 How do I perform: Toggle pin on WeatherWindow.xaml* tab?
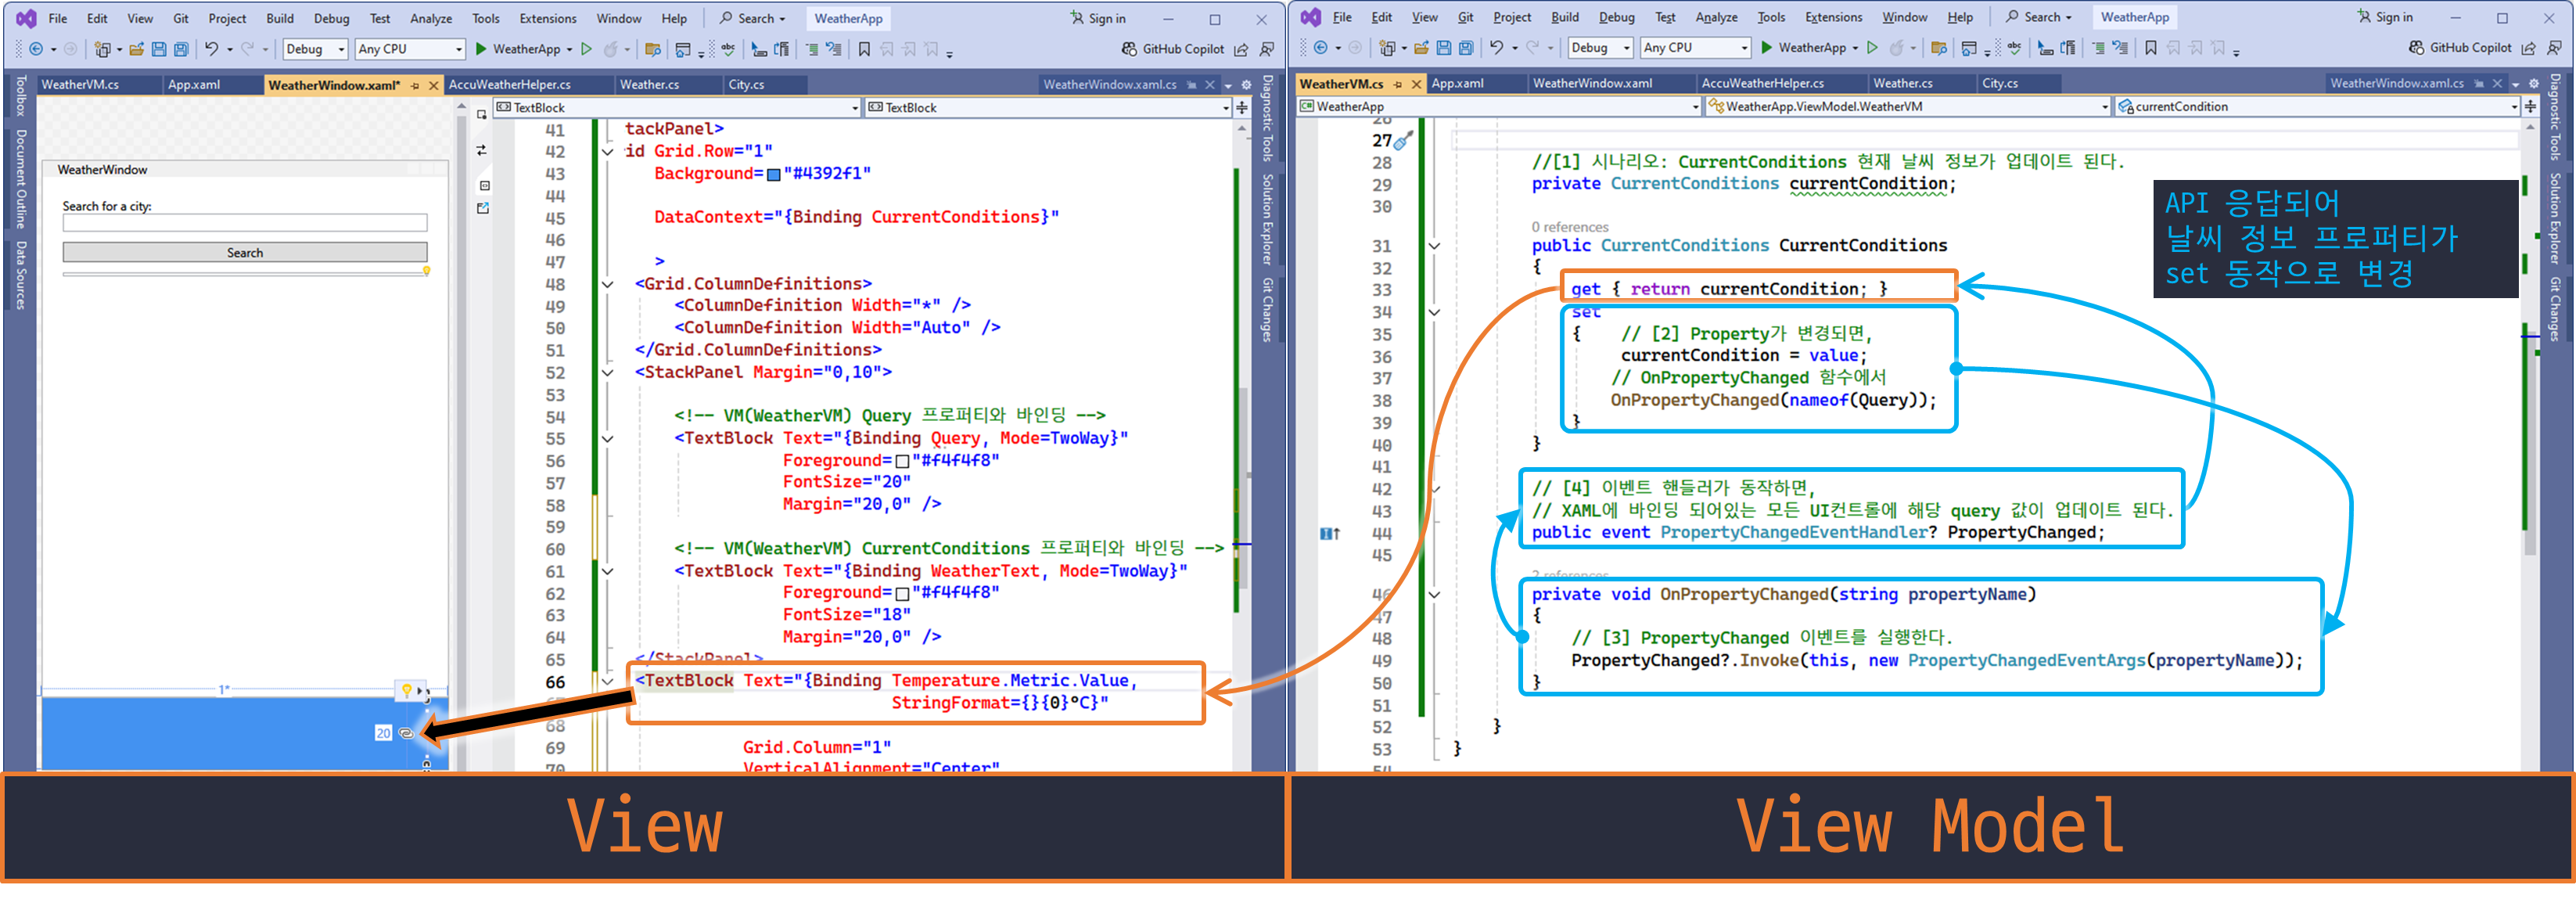click(415, 86)
